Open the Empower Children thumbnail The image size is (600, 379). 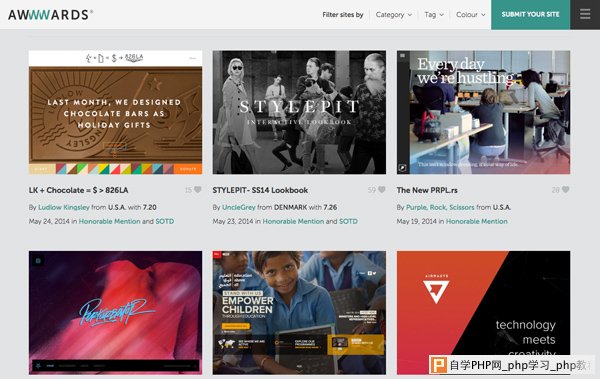[299, 312]
